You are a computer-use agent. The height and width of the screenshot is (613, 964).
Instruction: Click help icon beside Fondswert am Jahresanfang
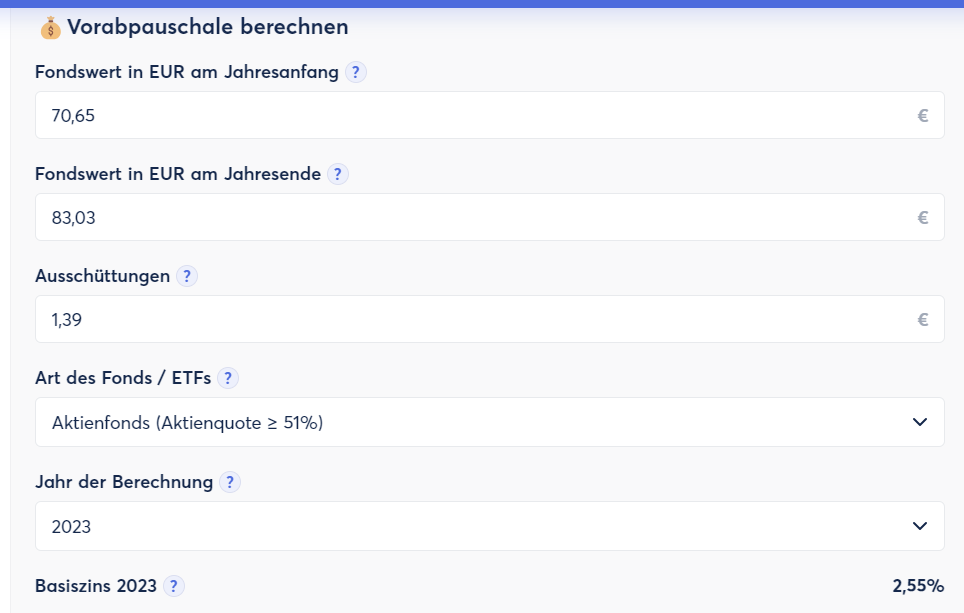click(x=356, y=72)
